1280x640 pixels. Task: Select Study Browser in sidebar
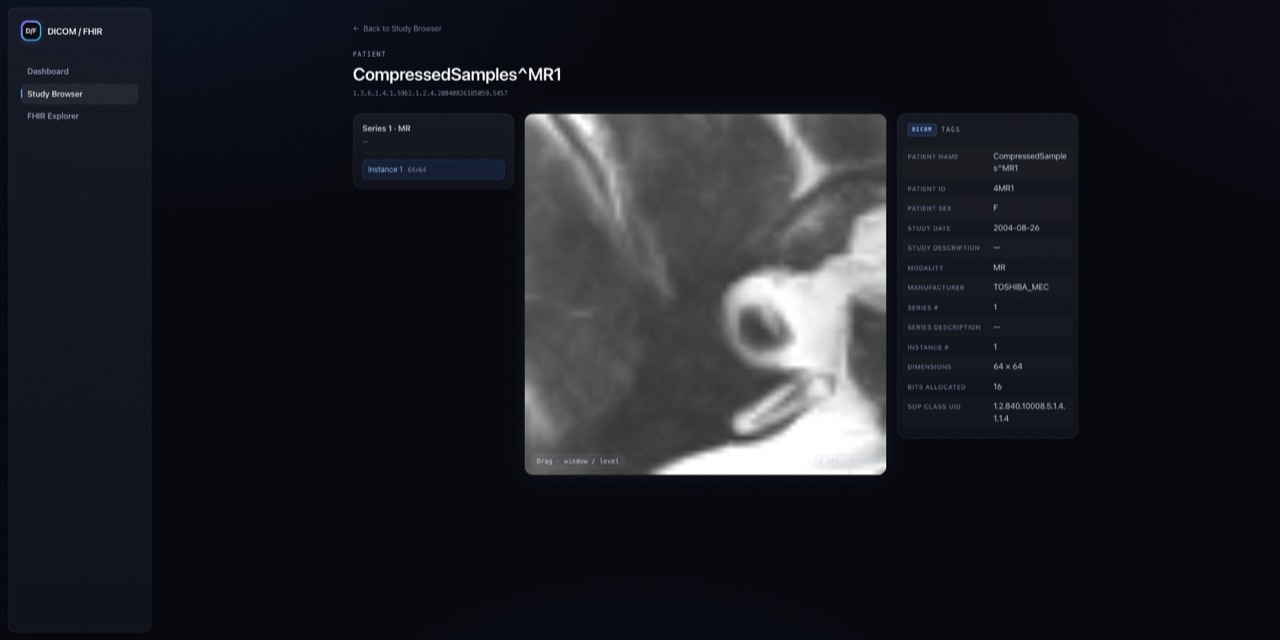point(79,94)
